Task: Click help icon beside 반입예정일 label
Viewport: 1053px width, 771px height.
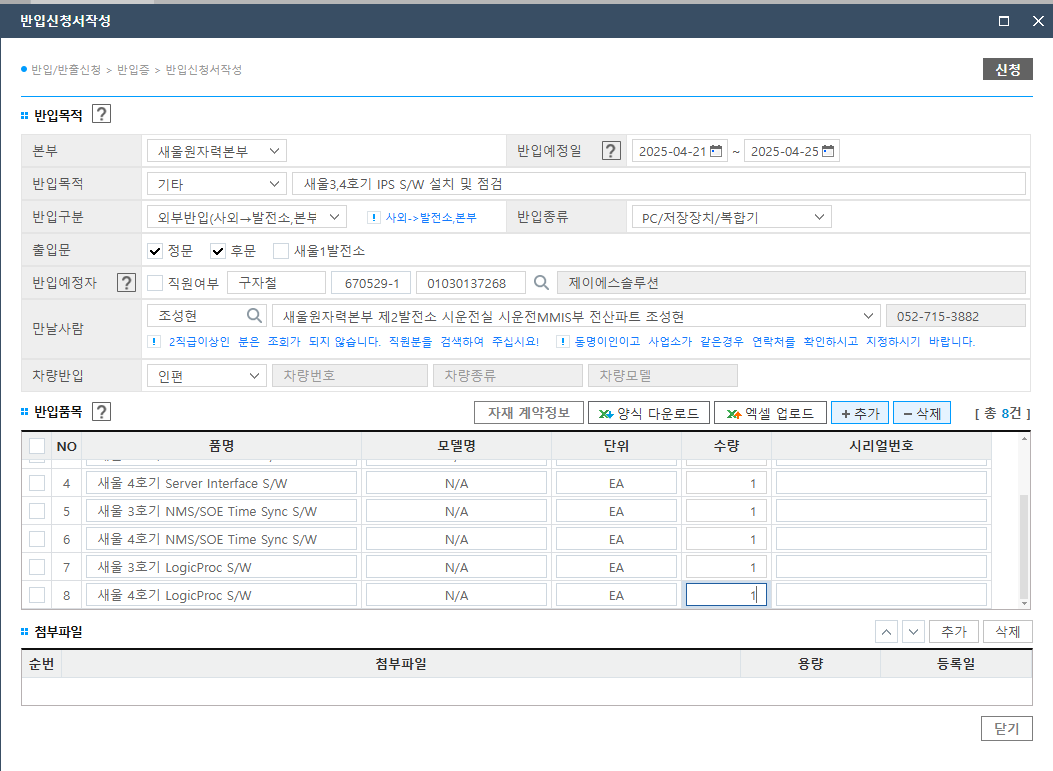Action: pyautogui.click(x=611, y=151)
